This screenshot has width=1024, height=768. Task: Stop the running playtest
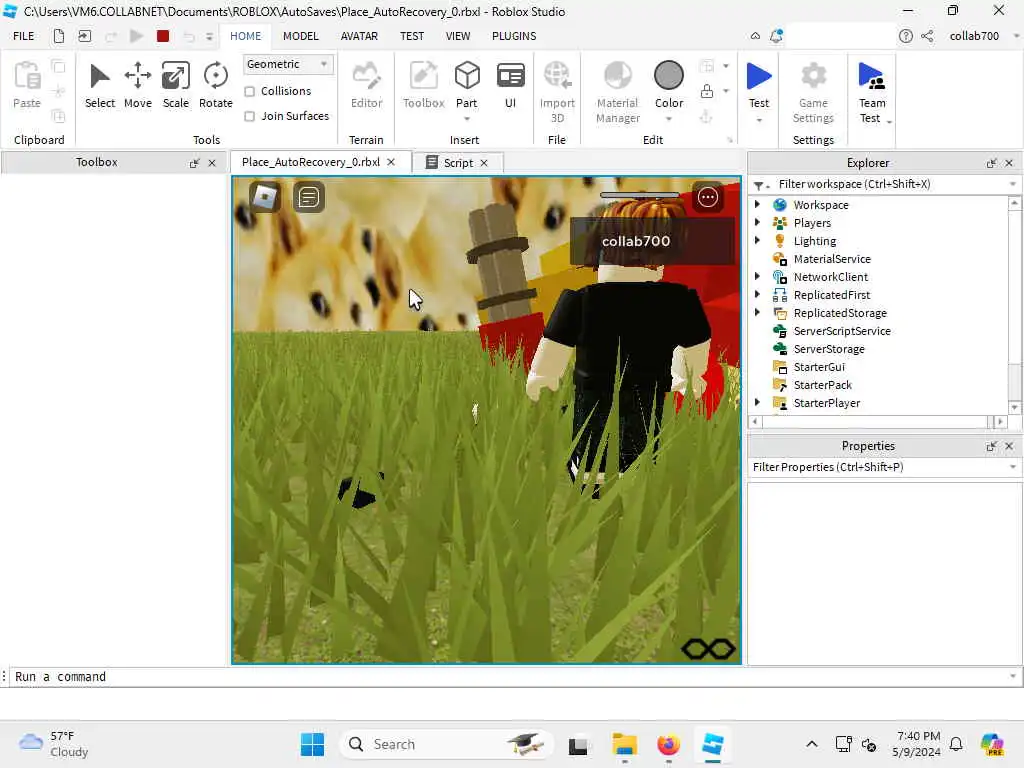coord(163,36)
